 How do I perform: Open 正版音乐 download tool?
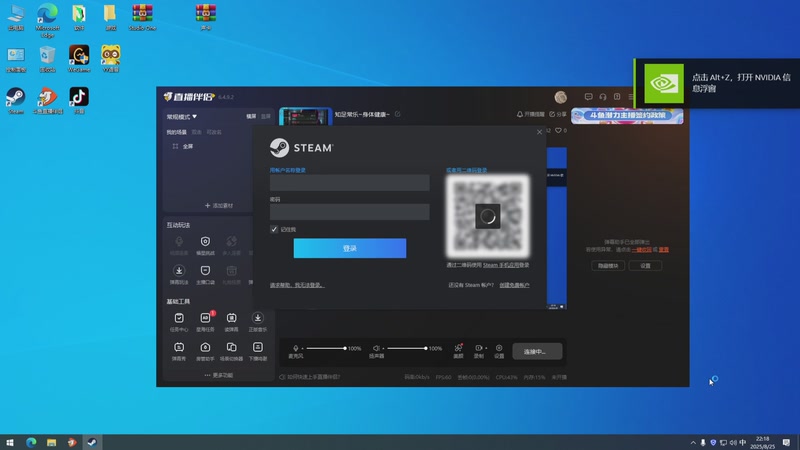pyautogui.click(x=258, y=322)
